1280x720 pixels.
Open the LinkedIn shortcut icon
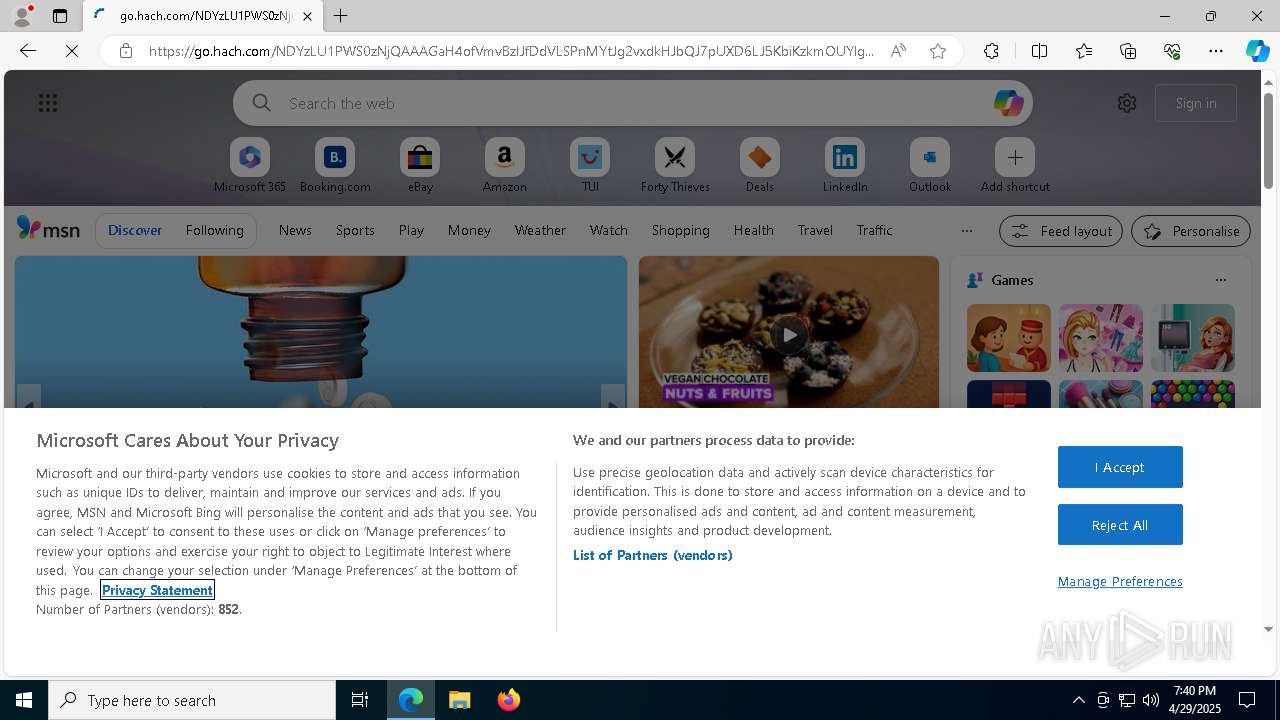845,157
